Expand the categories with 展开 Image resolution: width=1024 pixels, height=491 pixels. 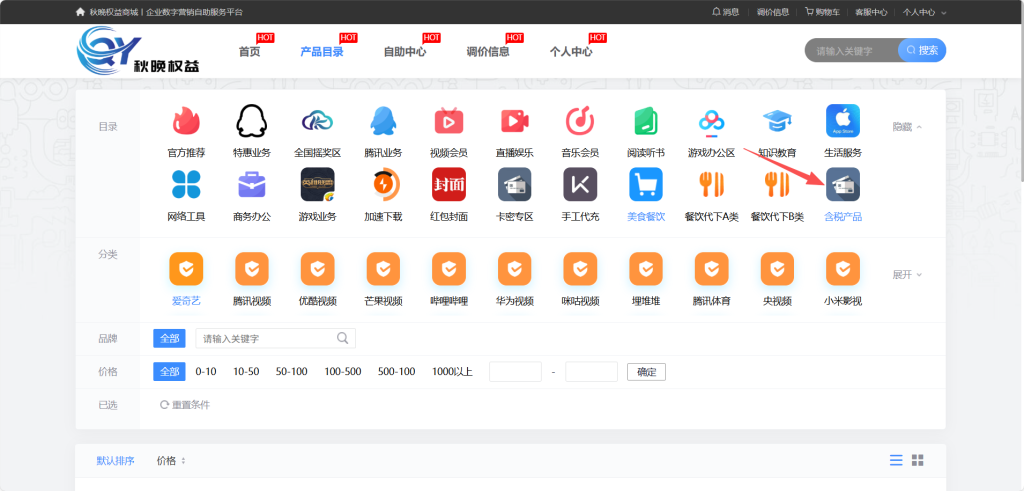tap(906, 274)
